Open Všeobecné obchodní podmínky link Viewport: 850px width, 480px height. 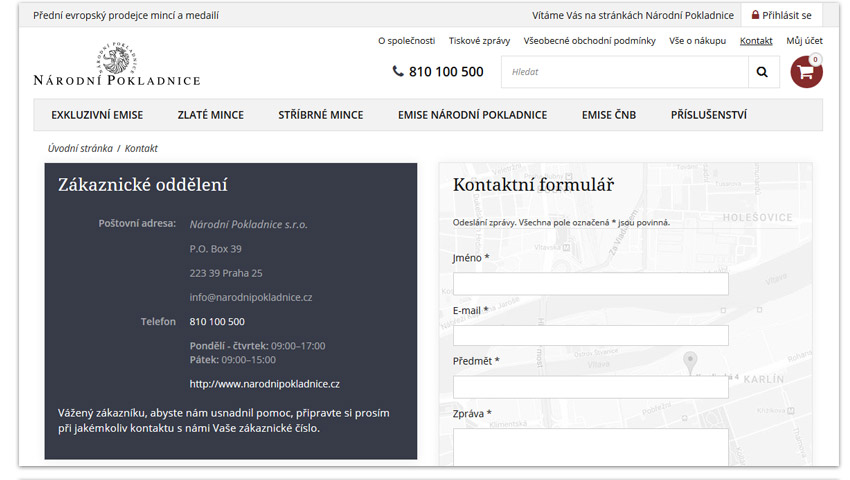point(589,41)
